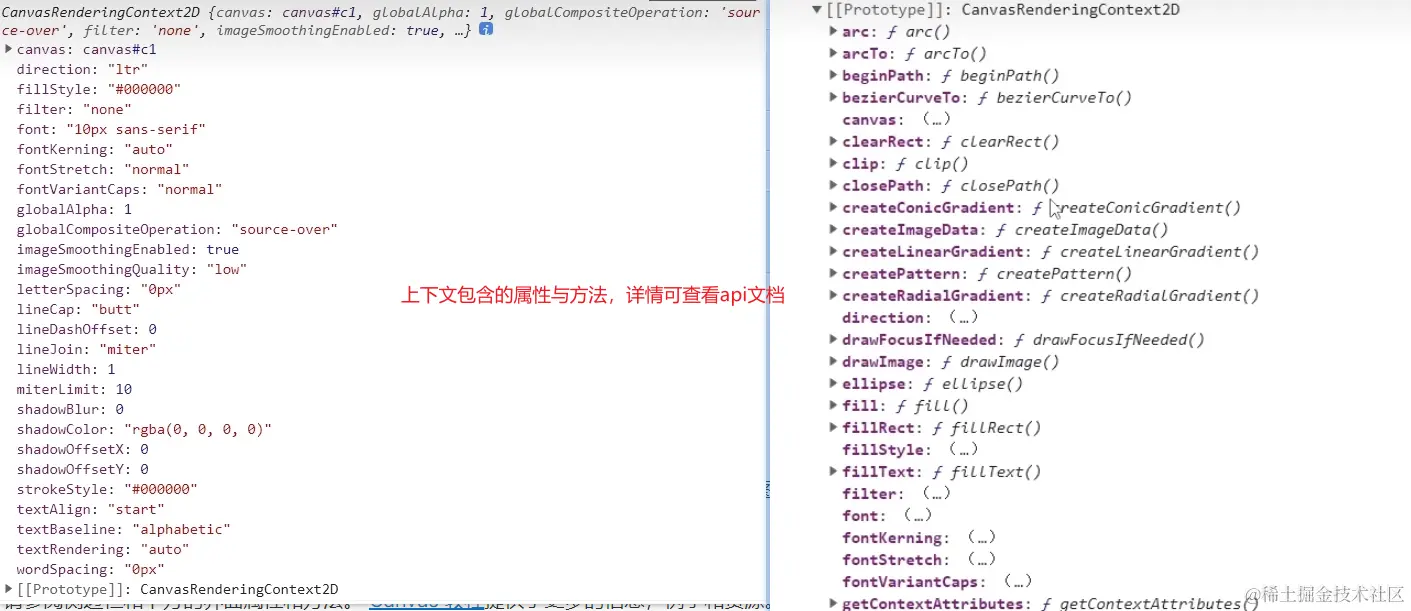Image resolution: width=1411 pixels, height=611 pixels.
Task: Invoke the fillStyle getter (…) in prototype
Action: click(x=963, y=450)
